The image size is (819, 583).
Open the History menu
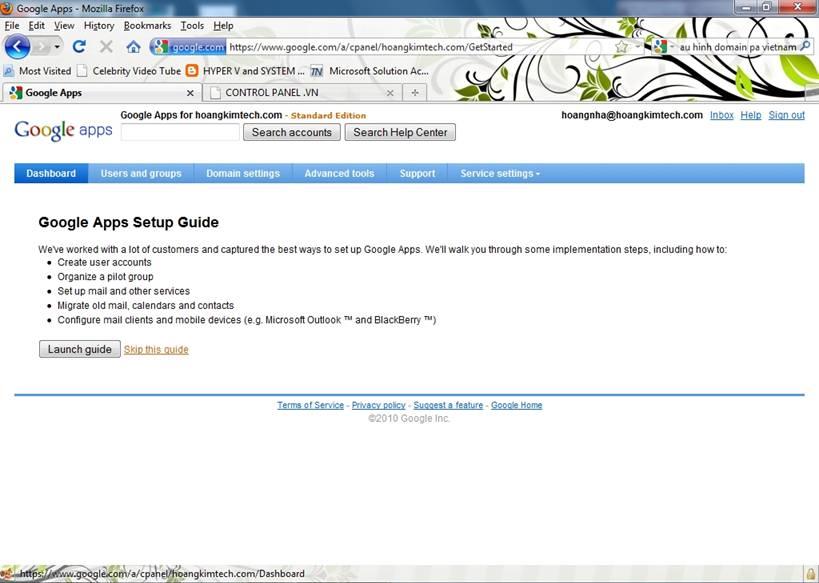coord(99,26)
